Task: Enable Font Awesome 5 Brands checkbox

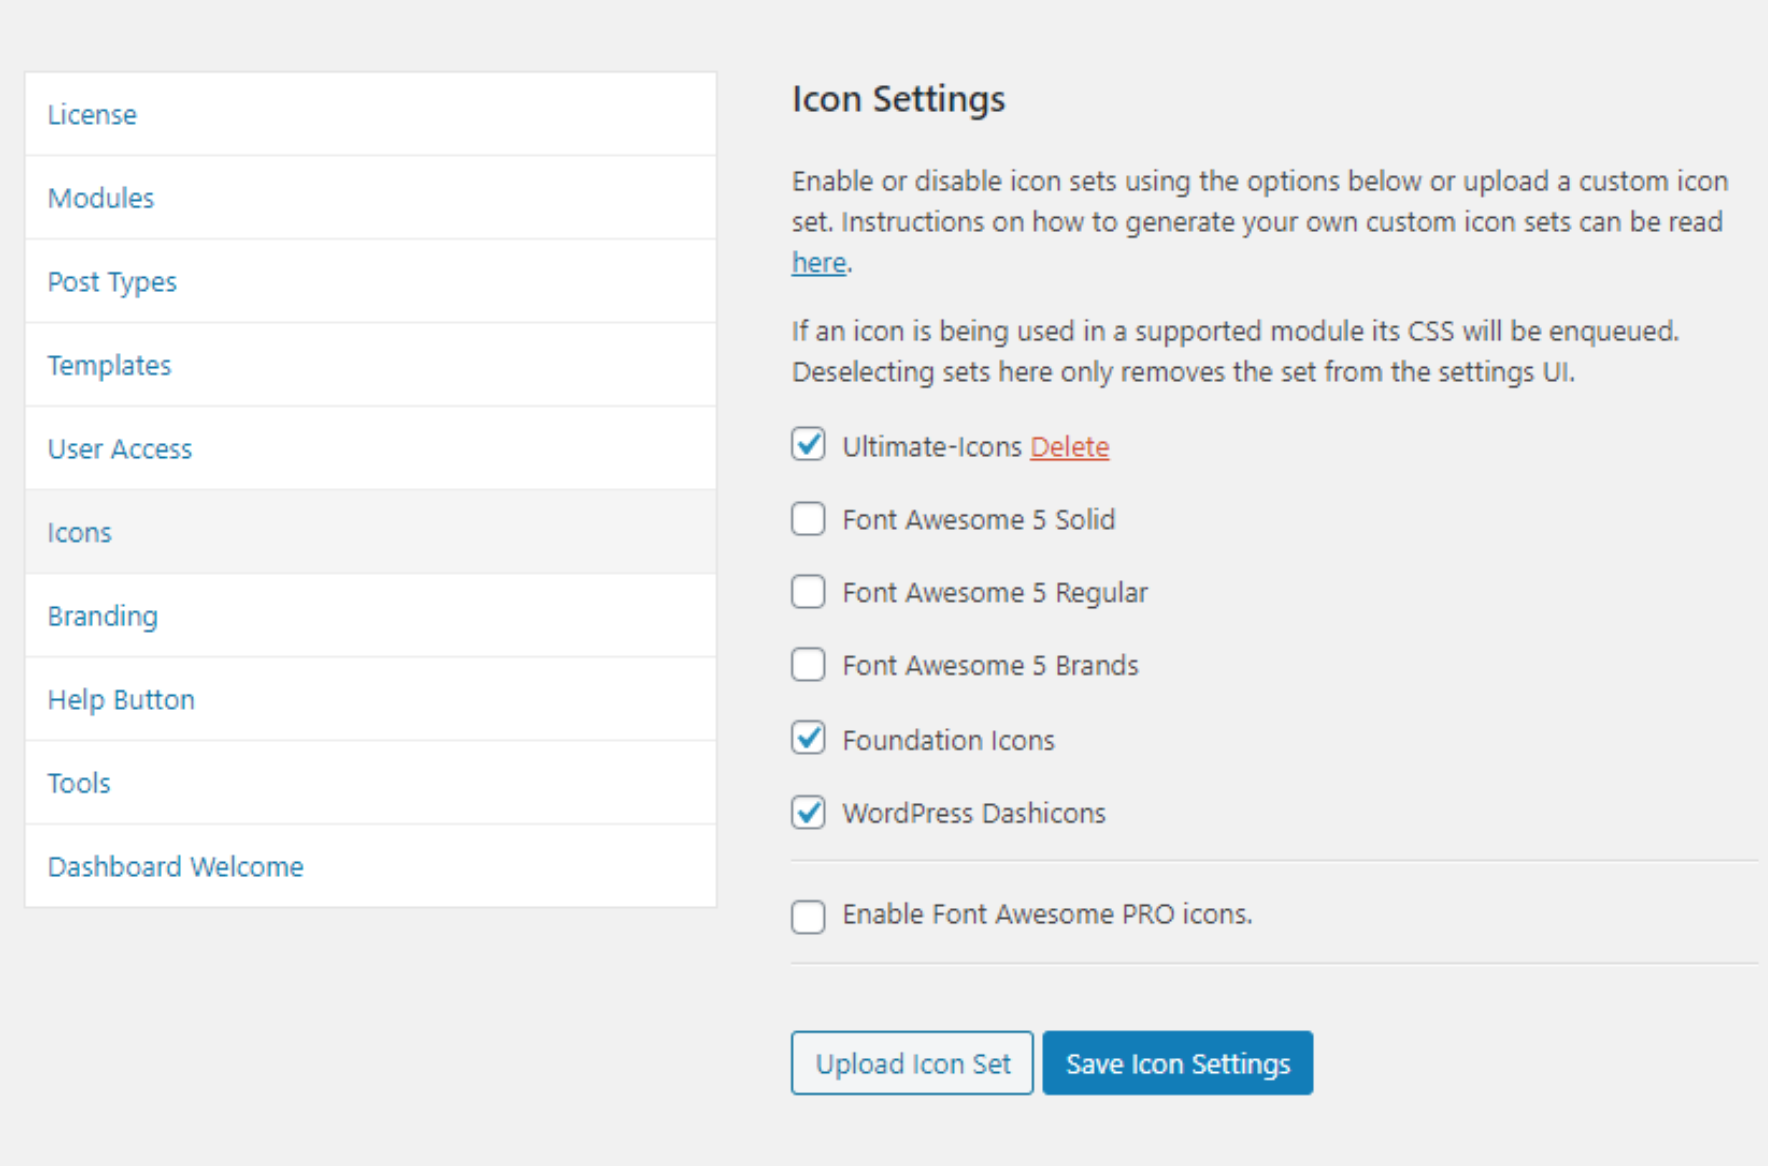Action: [x=808, y=665]
